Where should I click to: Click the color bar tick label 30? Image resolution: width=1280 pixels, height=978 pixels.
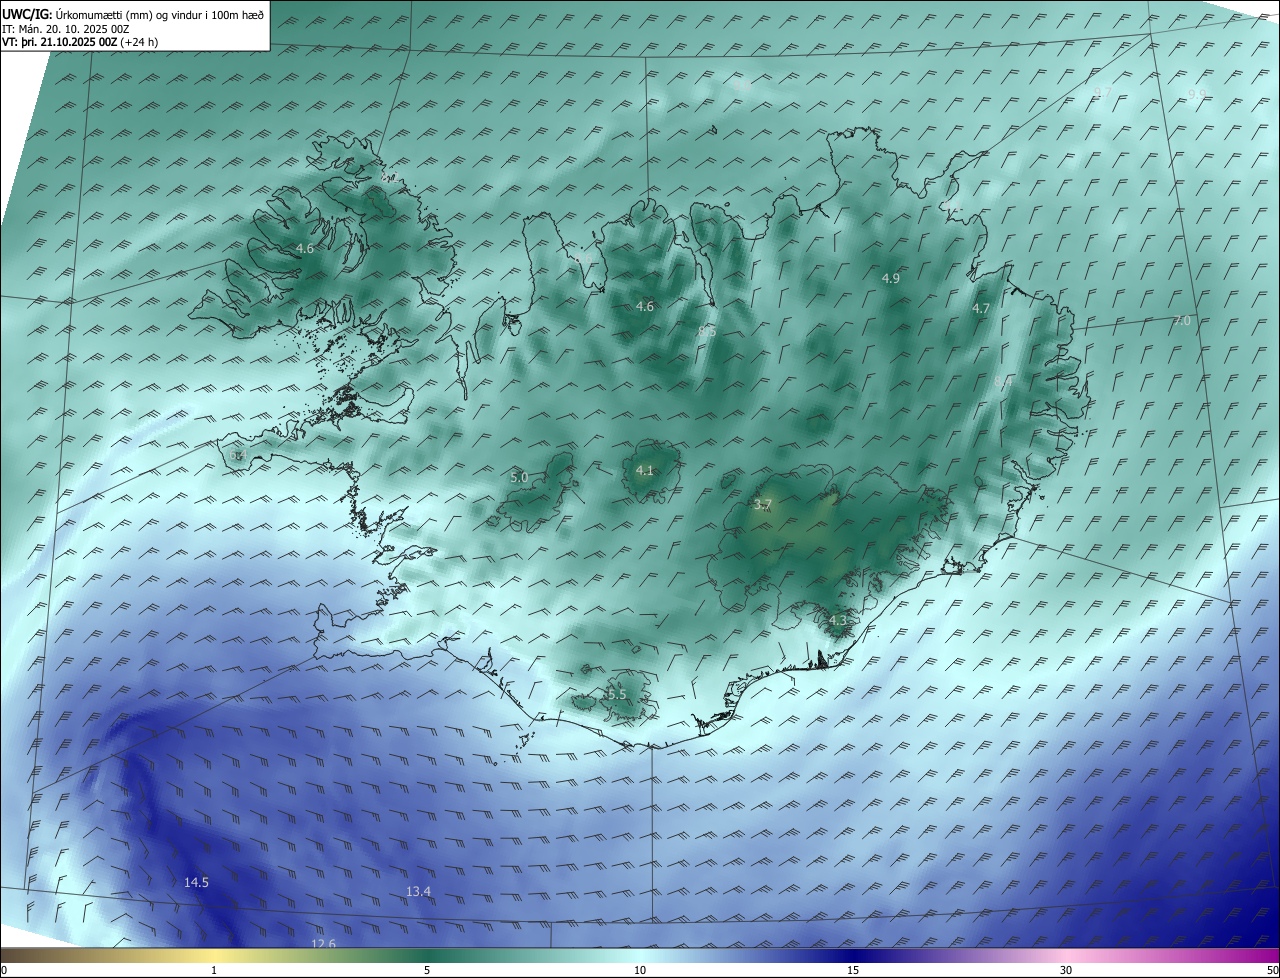1066,970
